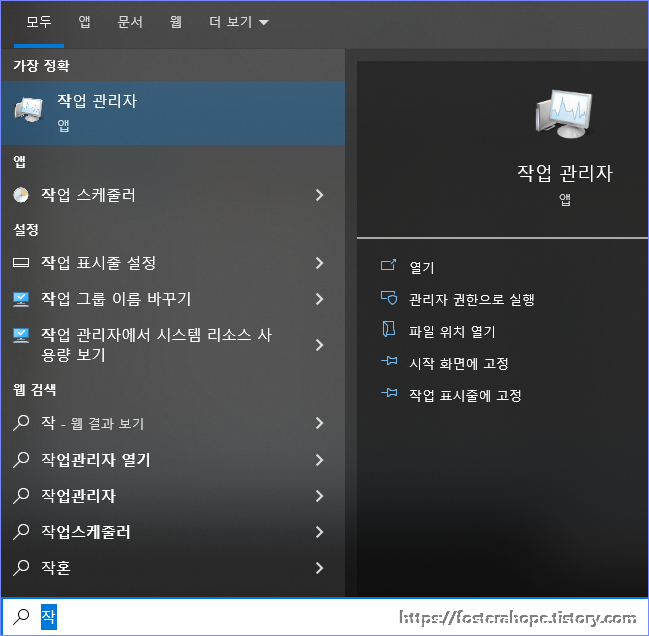Screen dimensions: 649x636
Task: Open the 작업 표시줄 설정 result
Action: point(173,263)
